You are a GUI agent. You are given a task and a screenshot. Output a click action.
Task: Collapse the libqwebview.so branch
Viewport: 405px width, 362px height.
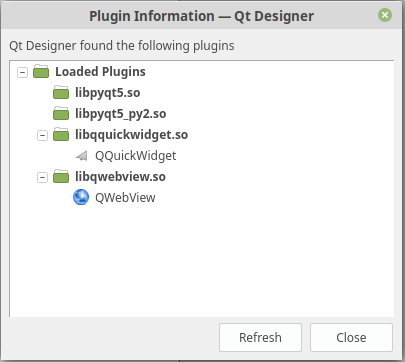coord(42,177)
